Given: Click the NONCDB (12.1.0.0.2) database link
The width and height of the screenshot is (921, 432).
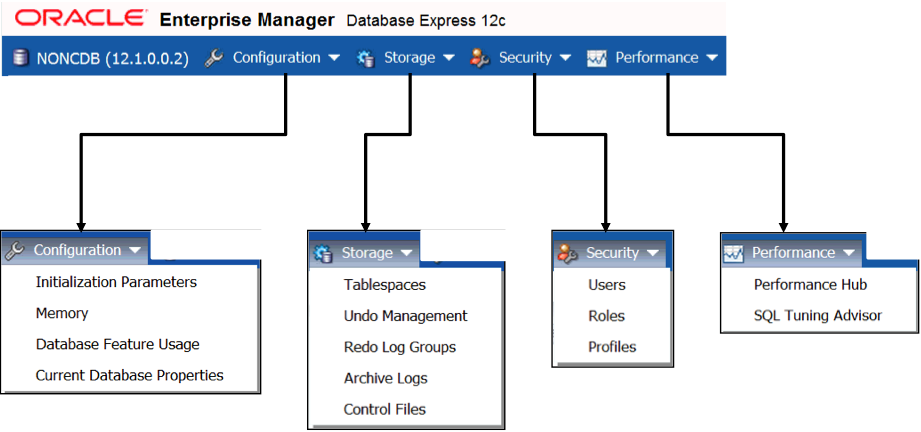Looking at the screenshot, I should pos(113,58).
